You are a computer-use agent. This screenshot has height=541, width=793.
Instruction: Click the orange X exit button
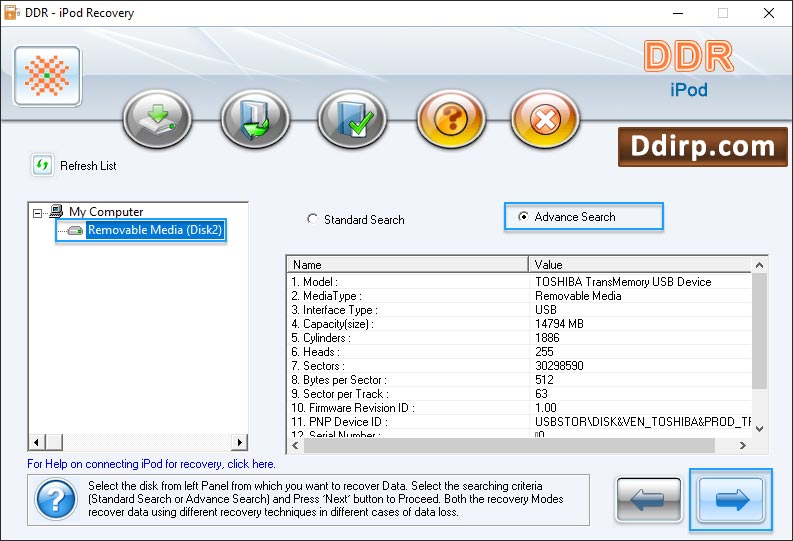click(x=545, y=119)
